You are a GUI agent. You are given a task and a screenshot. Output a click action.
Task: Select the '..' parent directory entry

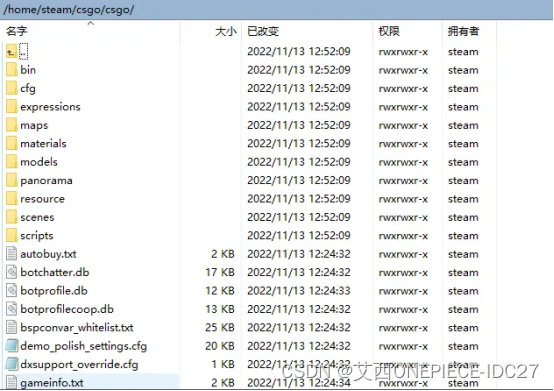point(23,52)
